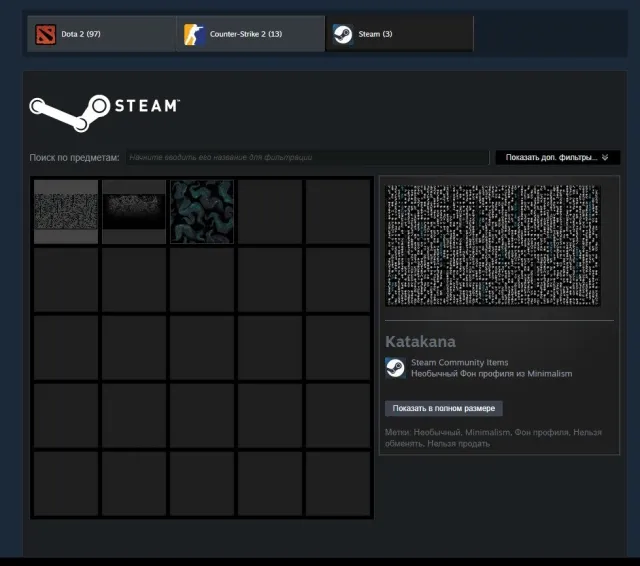Click the large Katakana preview image
Screen dimensions: 640x566
click(x=493, y=245)
